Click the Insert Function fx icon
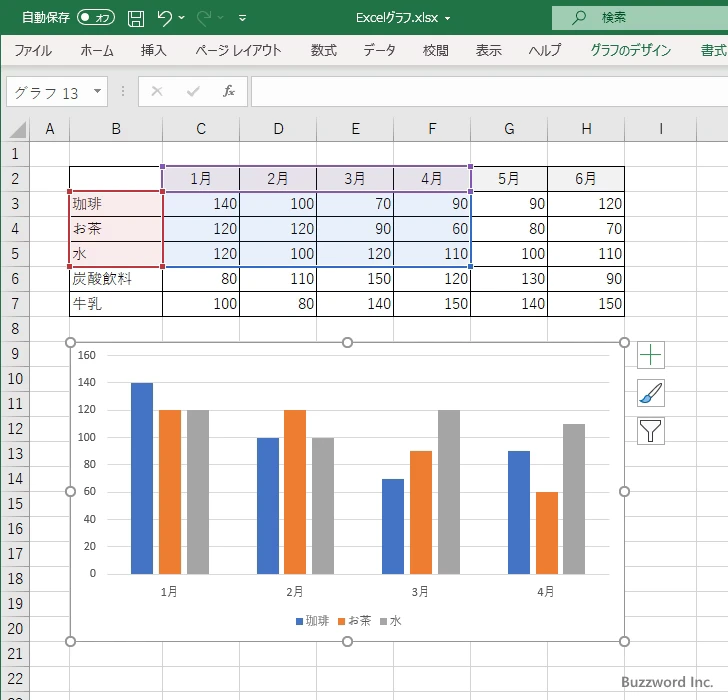Screen dimensions: 728x700 [229, 91]
